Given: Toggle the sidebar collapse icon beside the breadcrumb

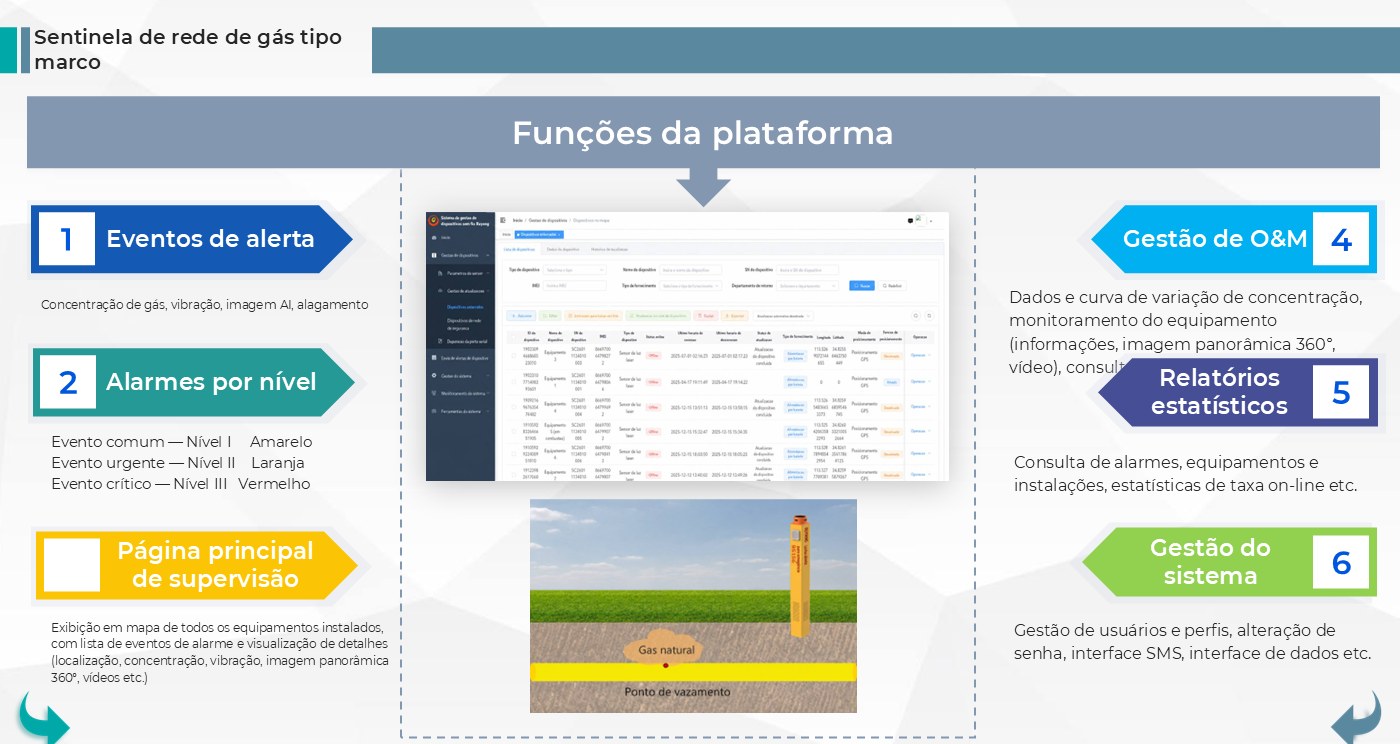Looking at the screenshot, I should 503,220.
